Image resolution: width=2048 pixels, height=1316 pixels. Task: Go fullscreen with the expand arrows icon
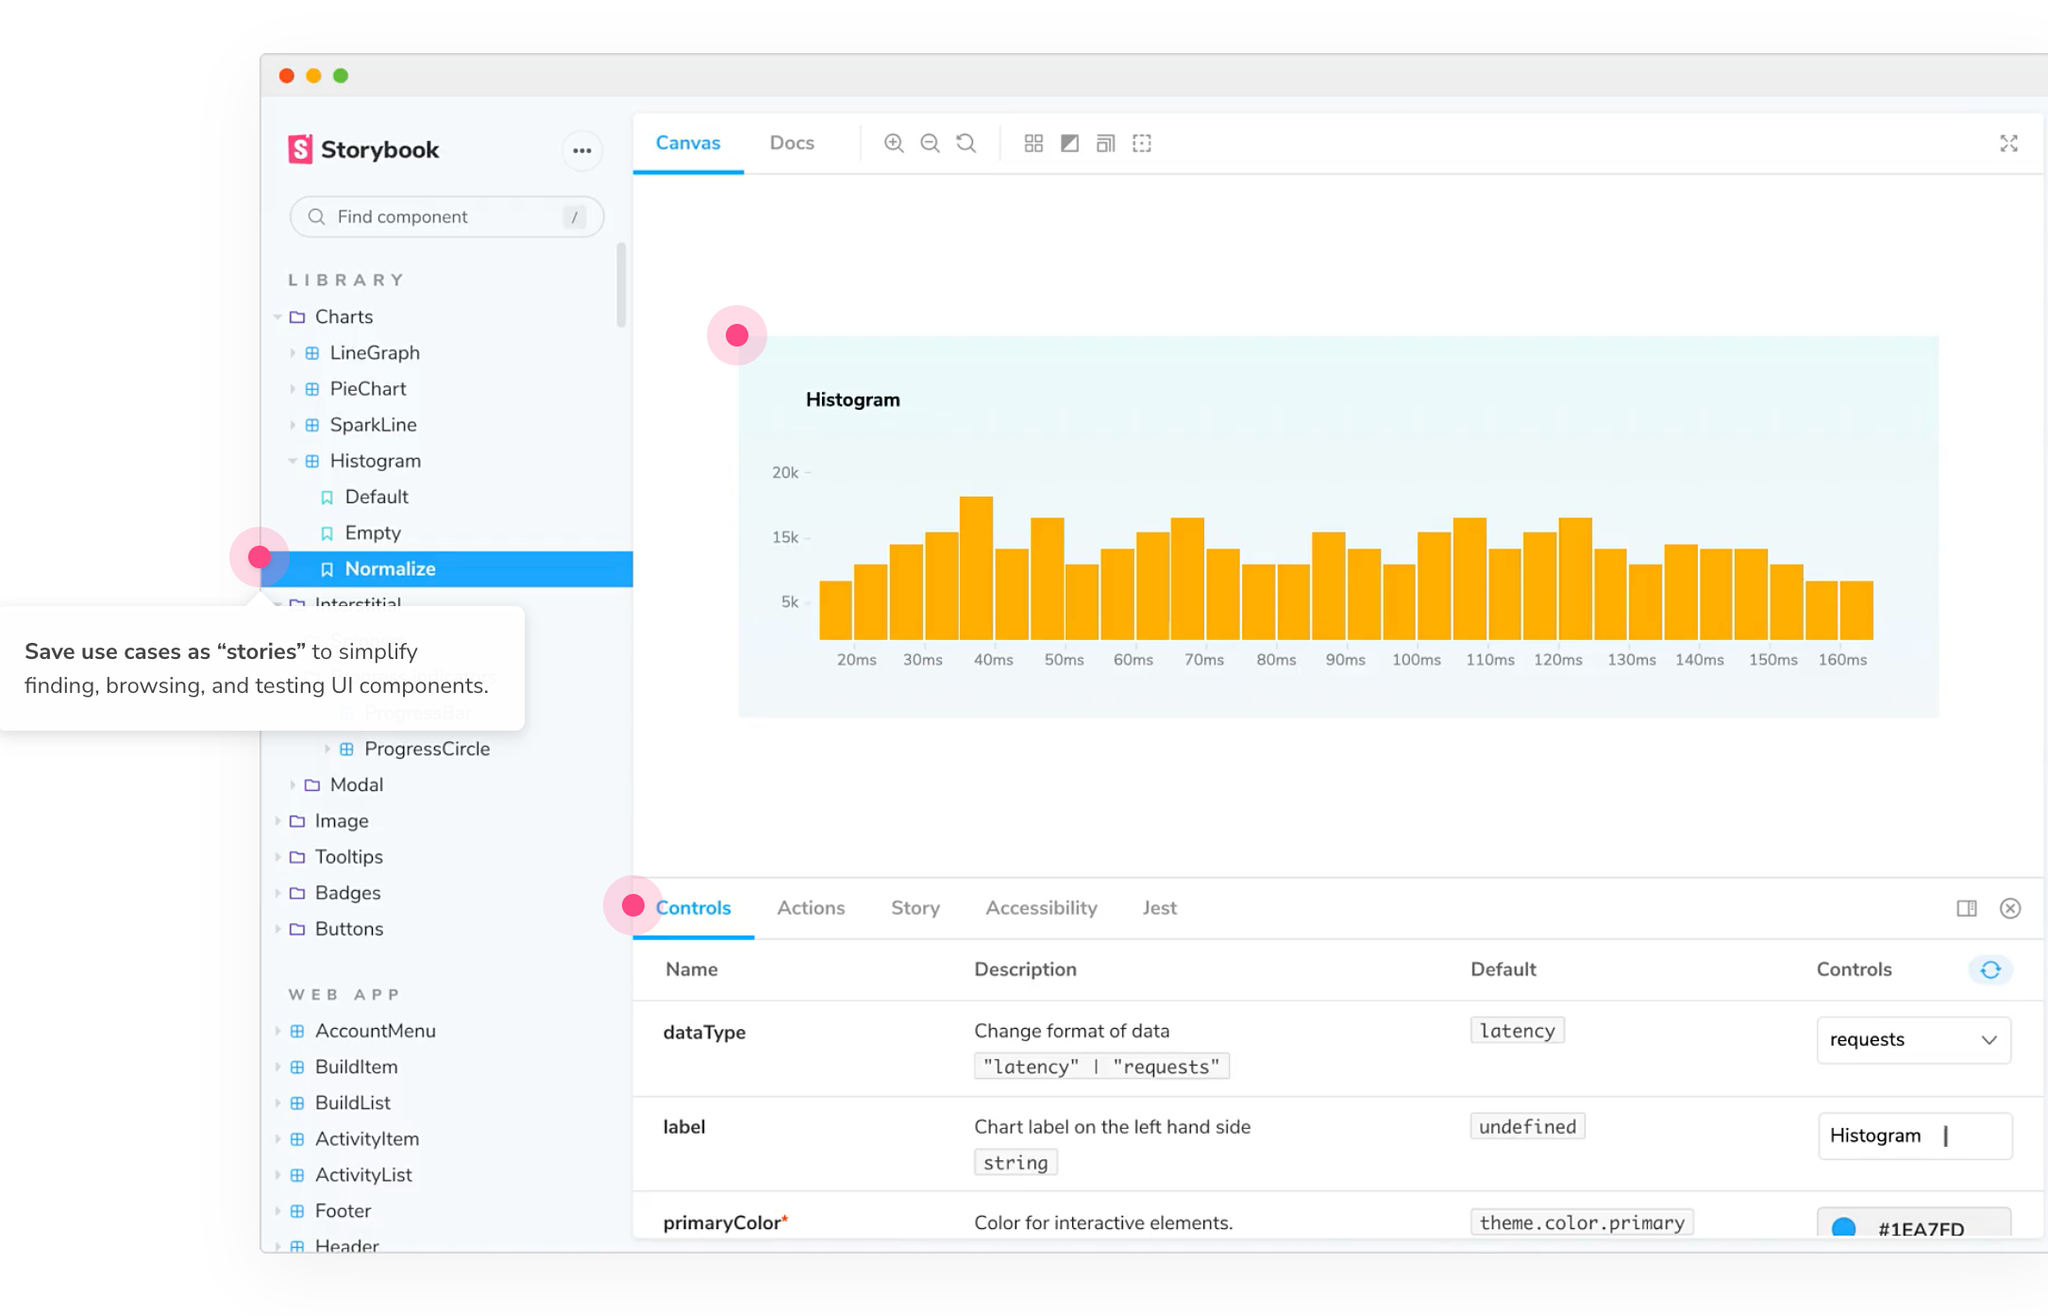2009,143
